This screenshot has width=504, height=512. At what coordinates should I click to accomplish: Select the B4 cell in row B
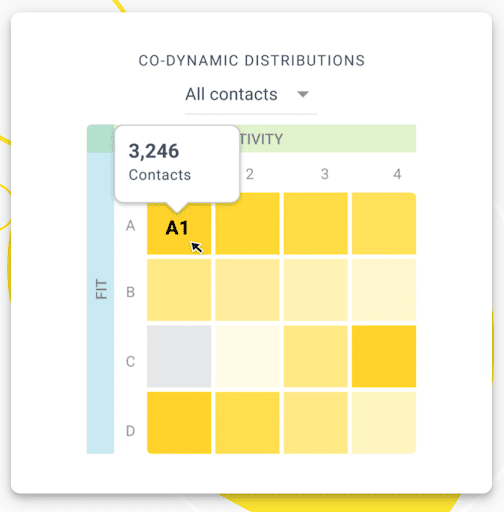point(384,290)
